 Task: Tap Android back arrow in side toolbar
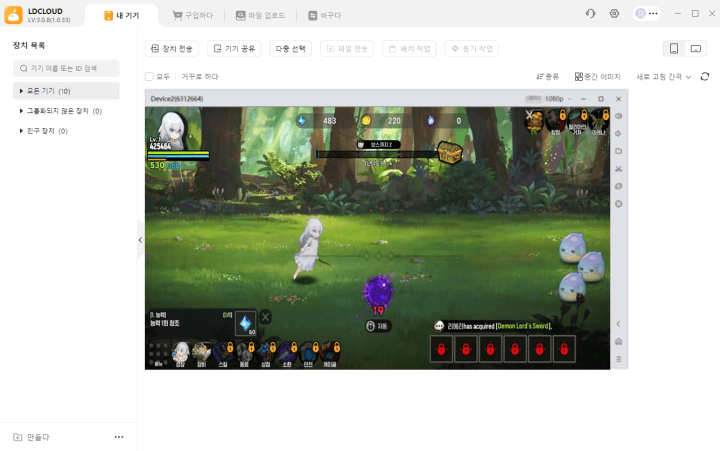coord(619,324)
